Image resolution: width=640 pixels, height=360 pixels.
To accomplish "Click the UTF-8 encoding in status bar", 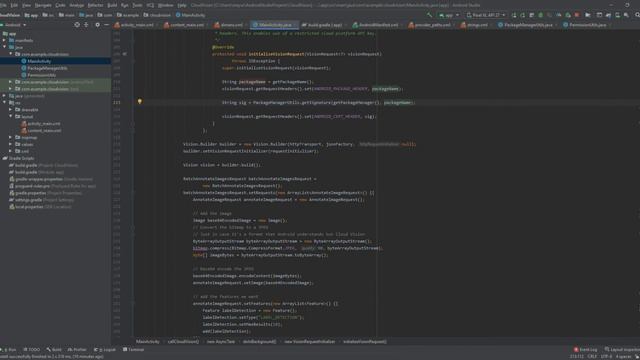I will [606, 356].
